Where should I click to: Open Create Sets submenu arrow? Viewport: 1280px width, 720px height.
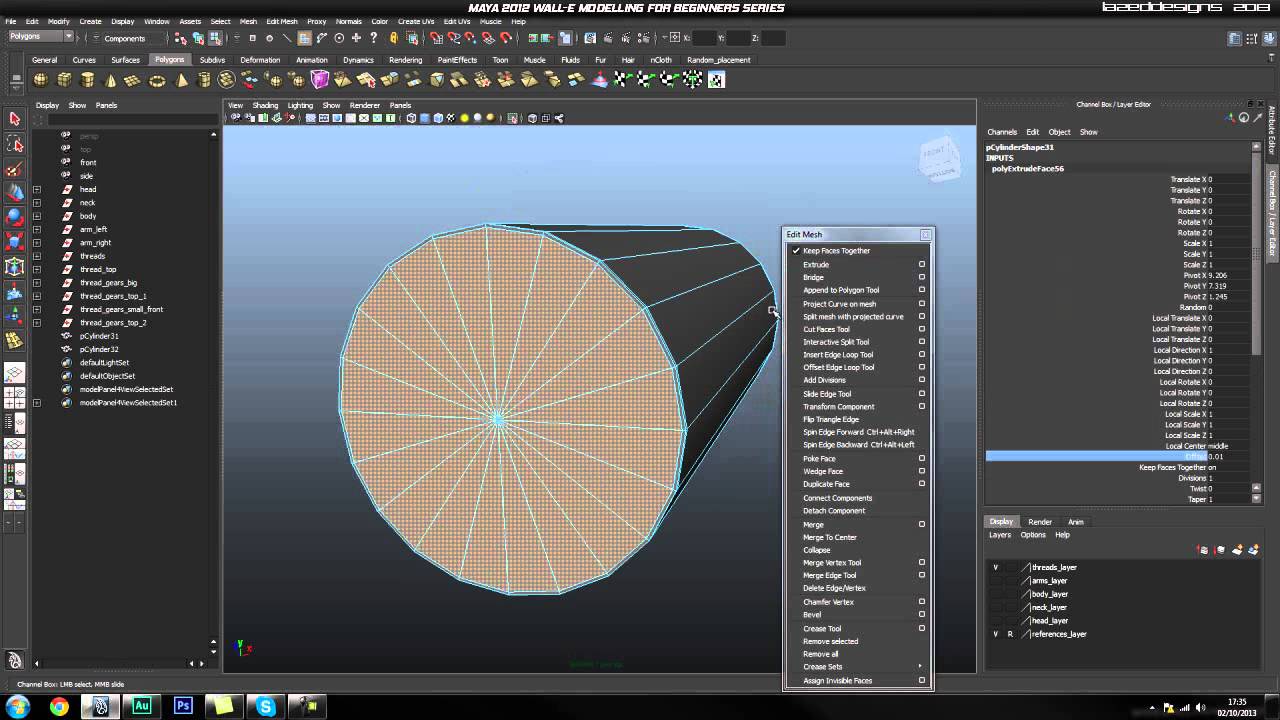[x=920, y=667]
